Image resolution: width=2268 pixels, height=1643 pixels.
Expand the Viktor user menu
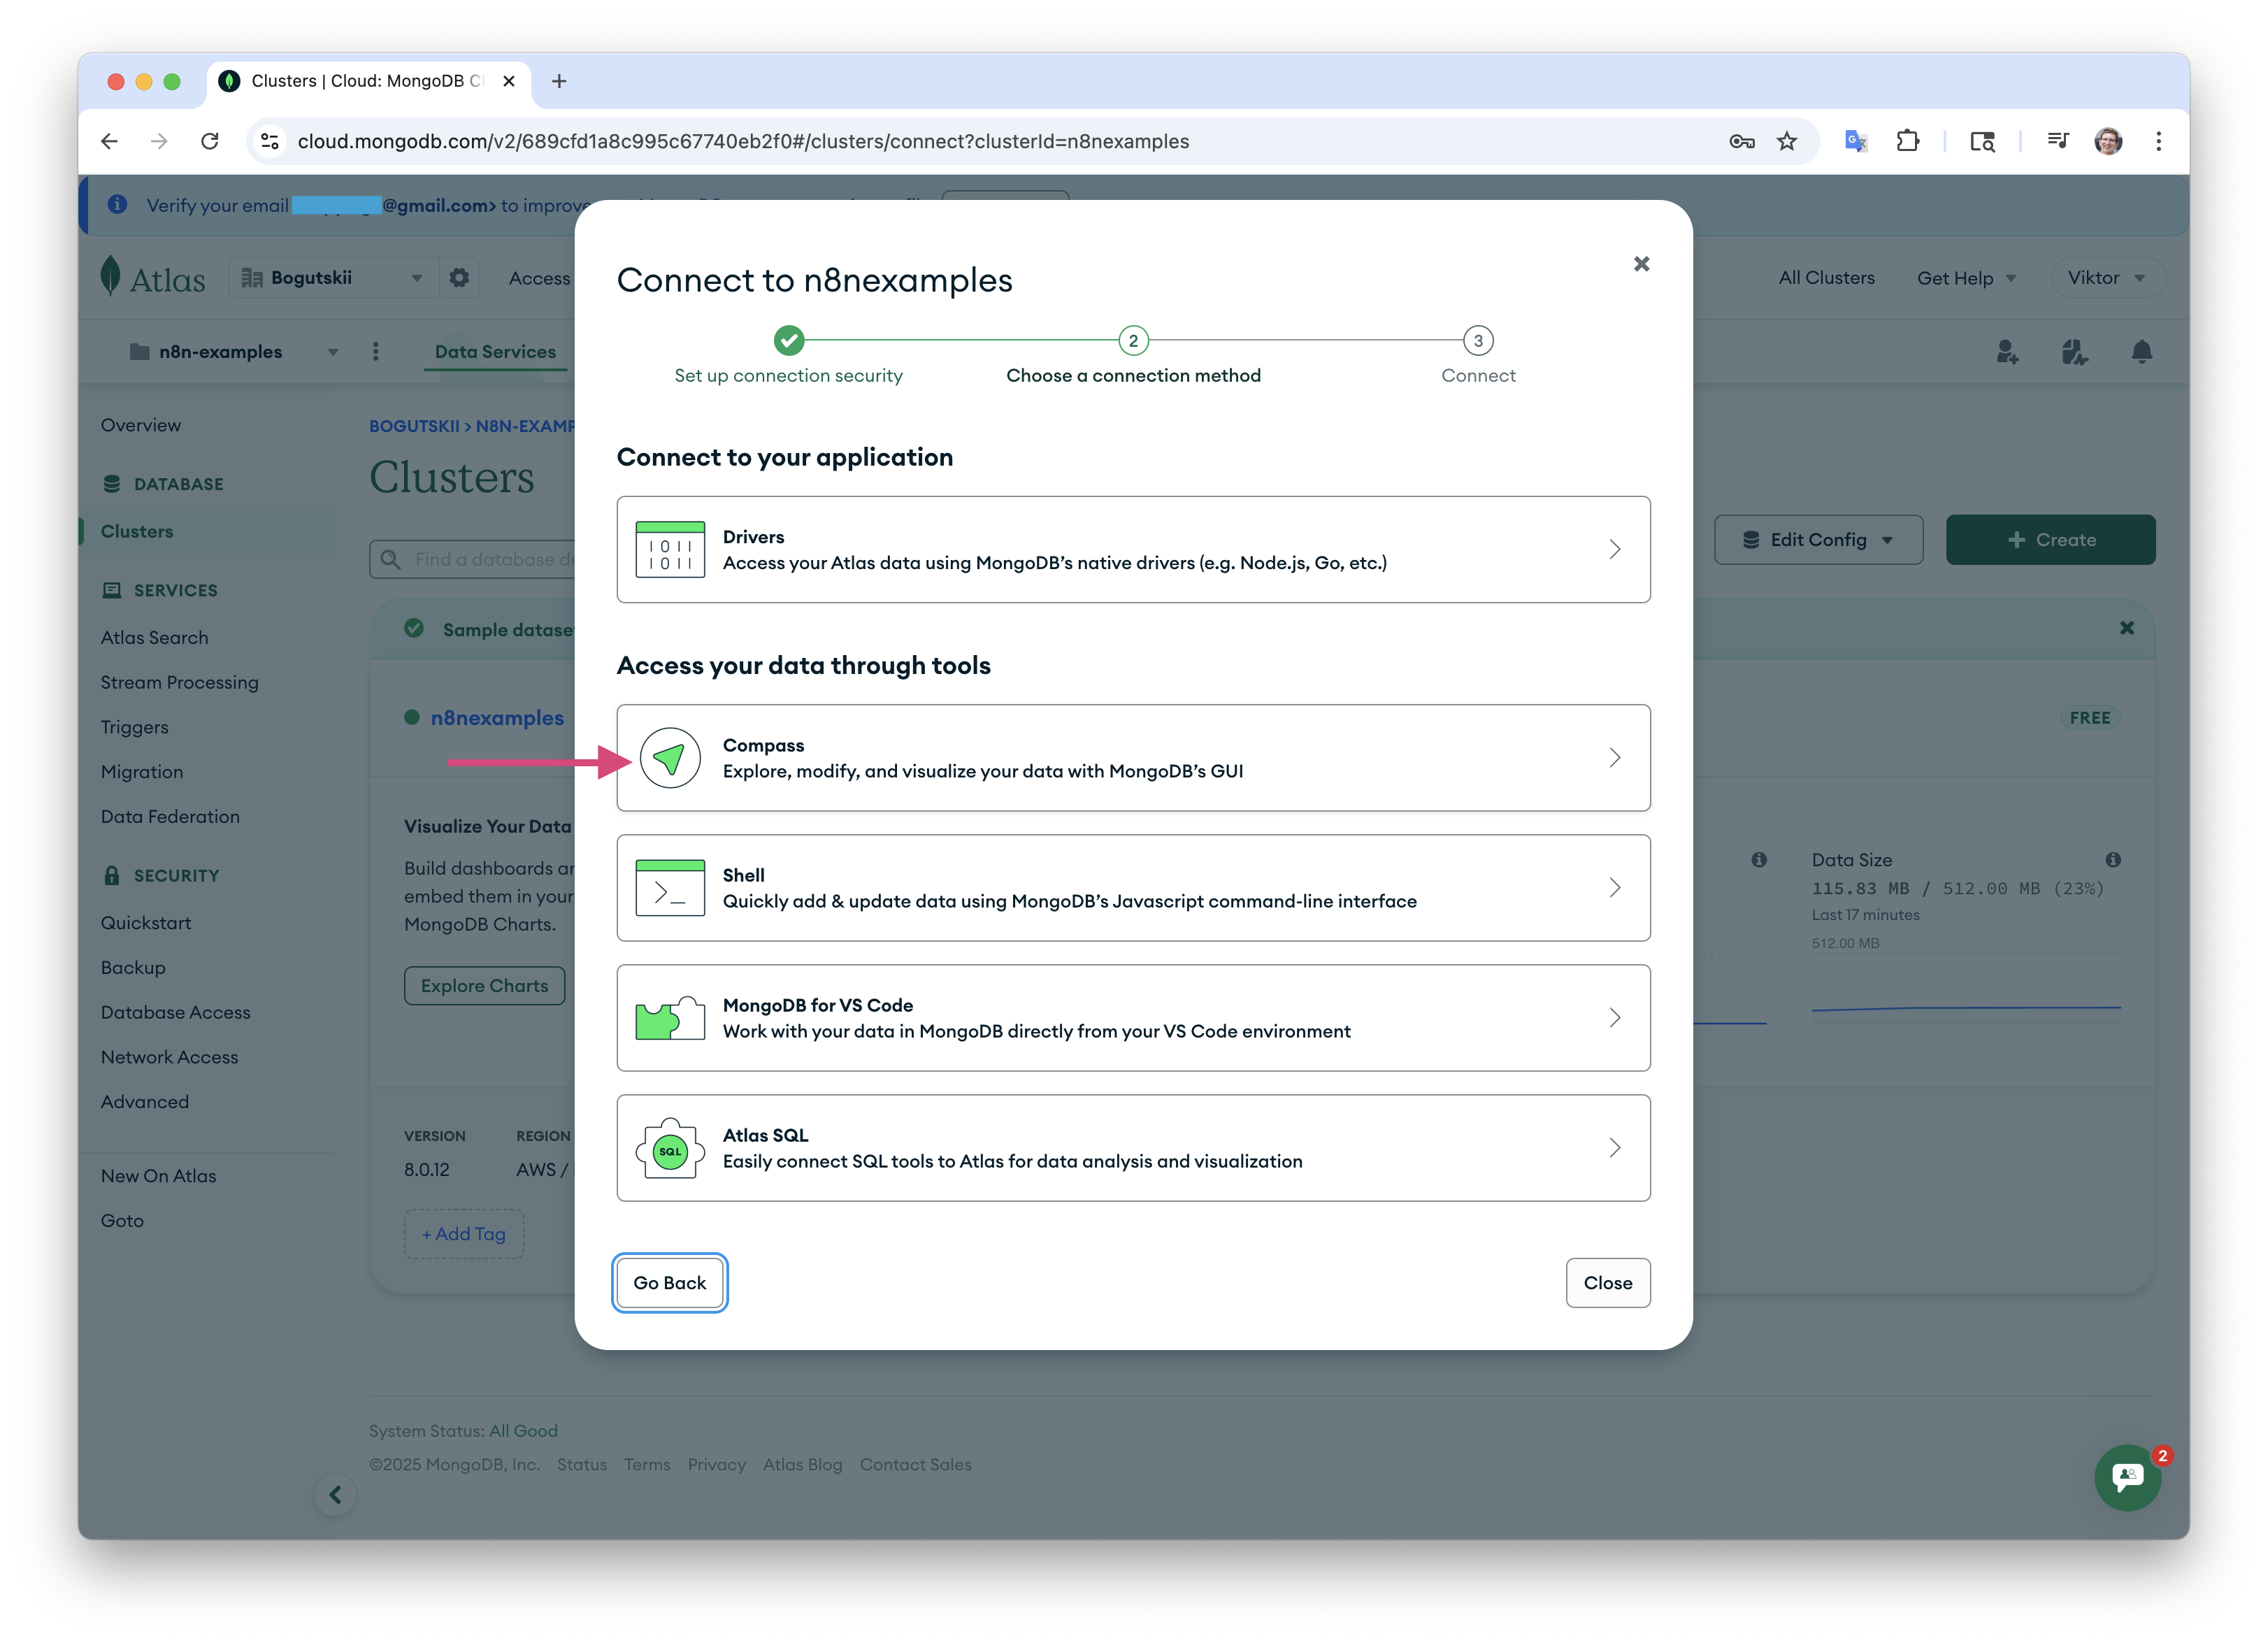(2106, 278)
